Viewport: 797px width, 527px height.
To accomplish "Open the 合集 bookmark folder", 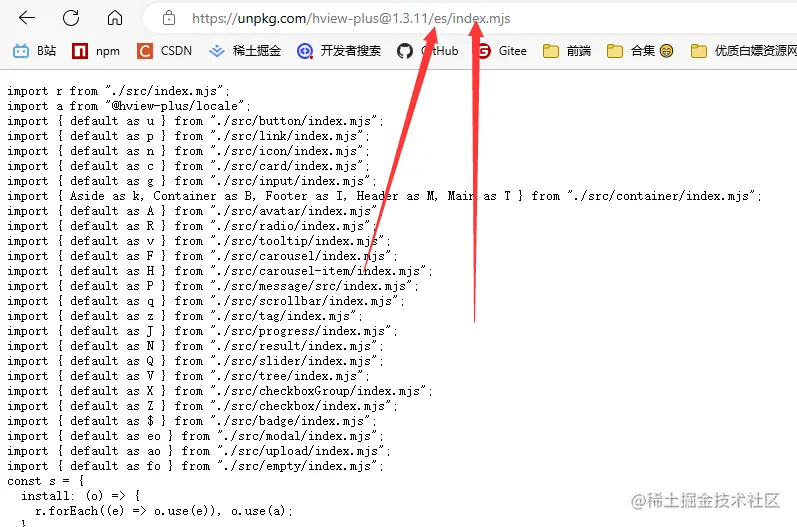I will point(640,51).
